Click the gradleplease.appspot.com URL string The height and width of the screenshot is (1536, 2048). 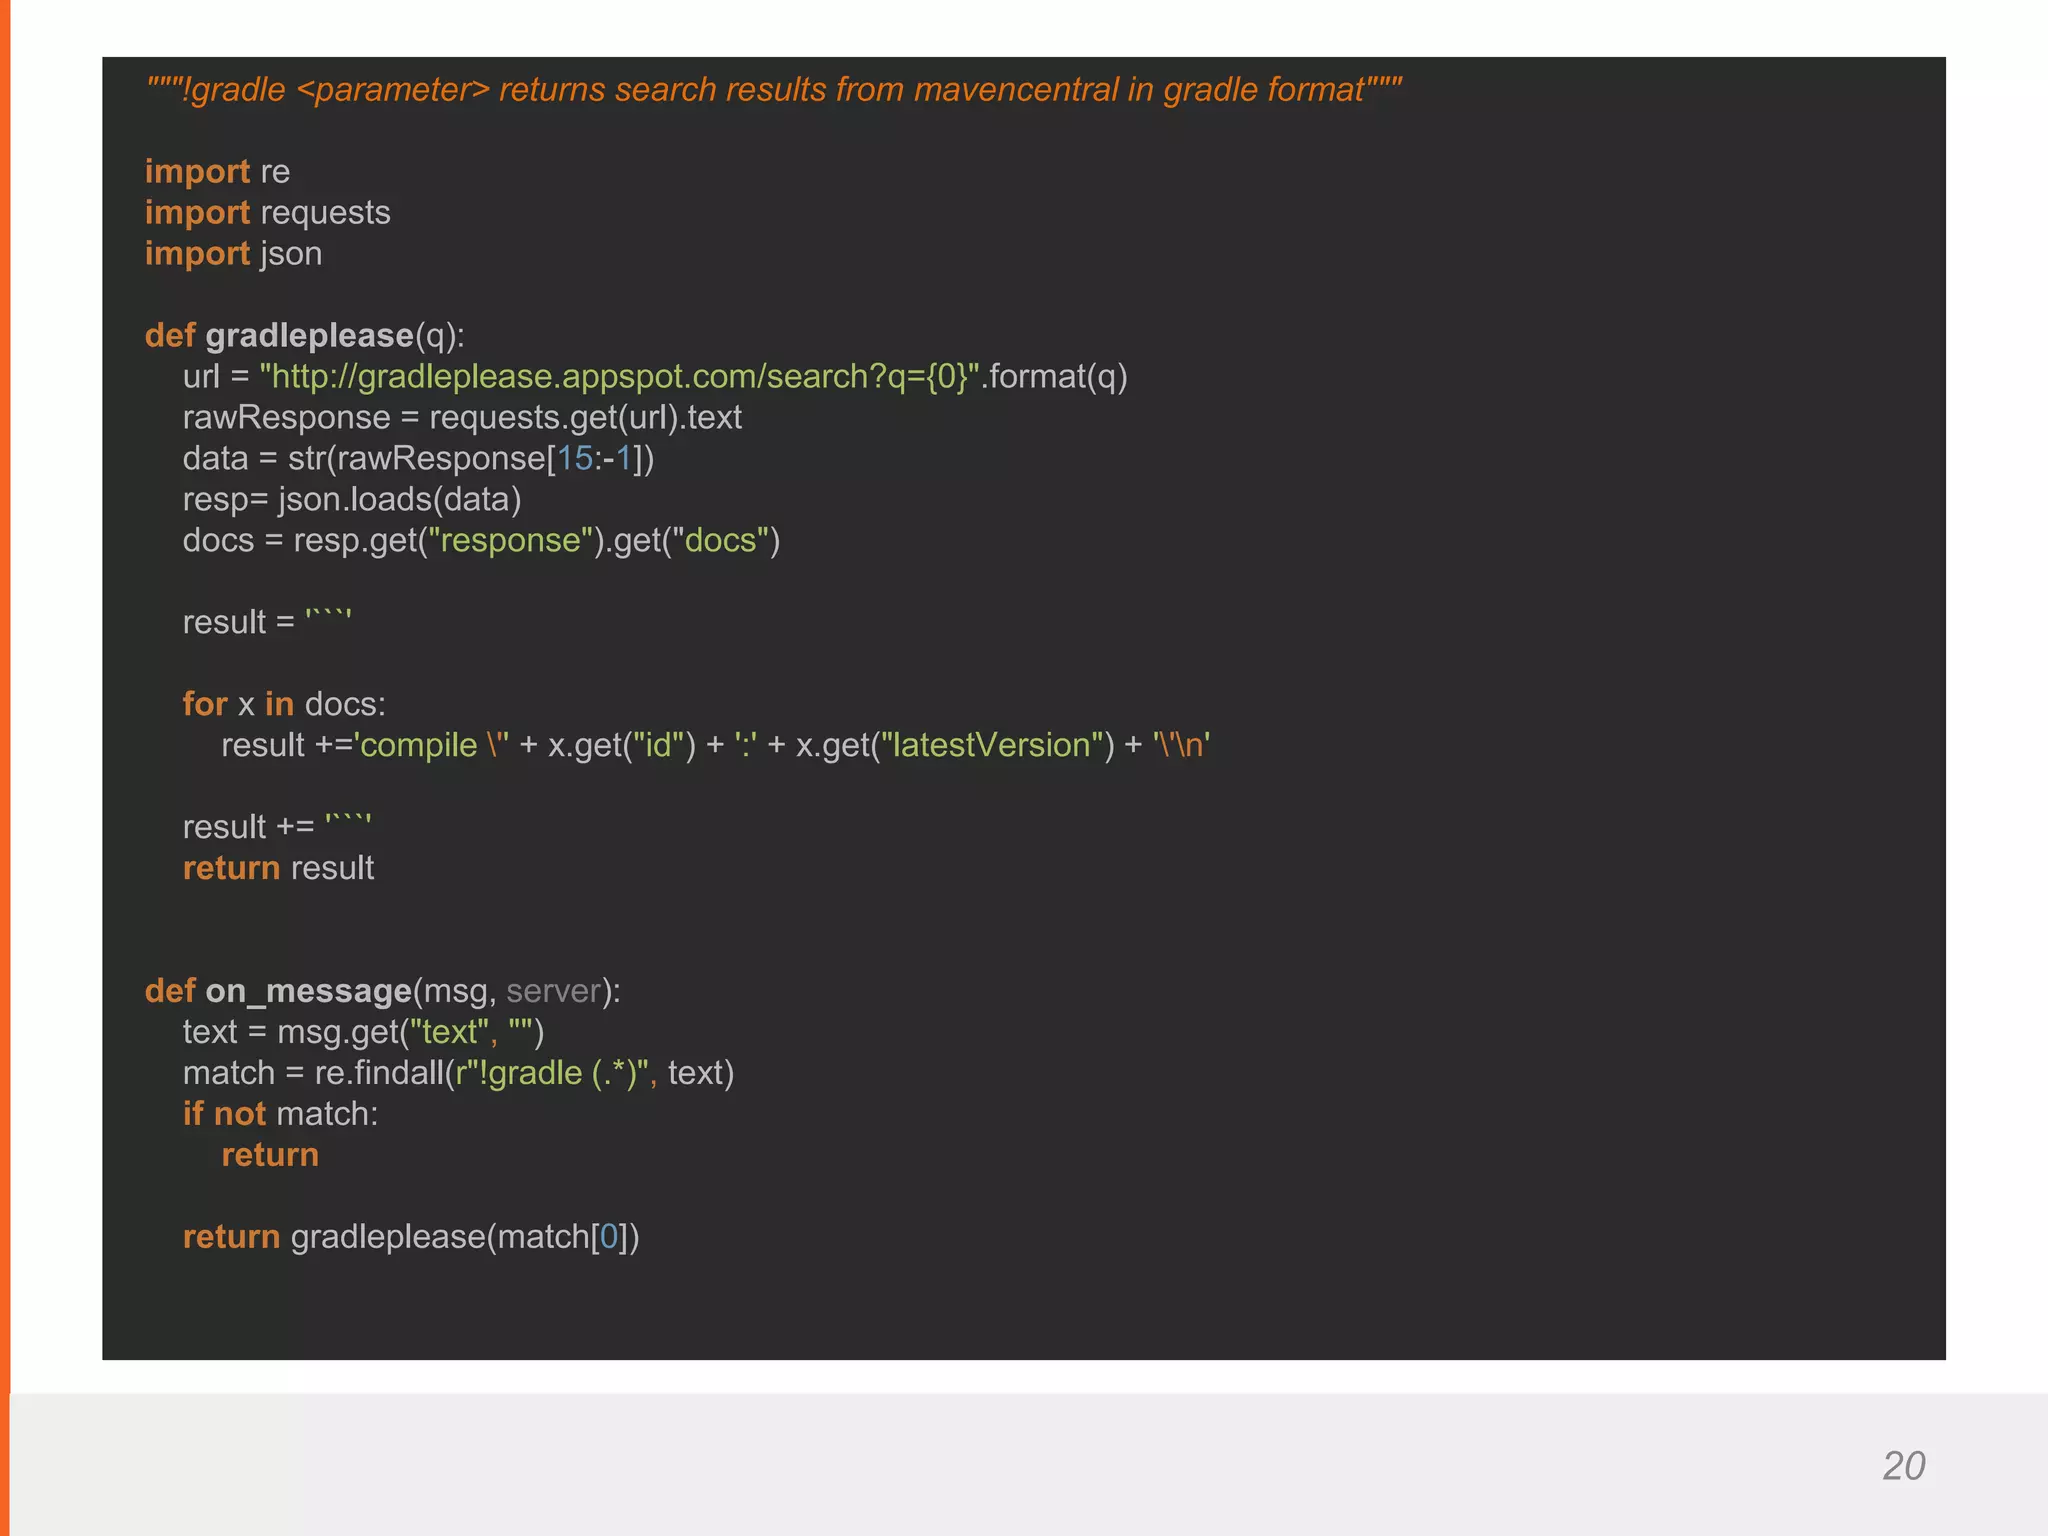point(619,377)
